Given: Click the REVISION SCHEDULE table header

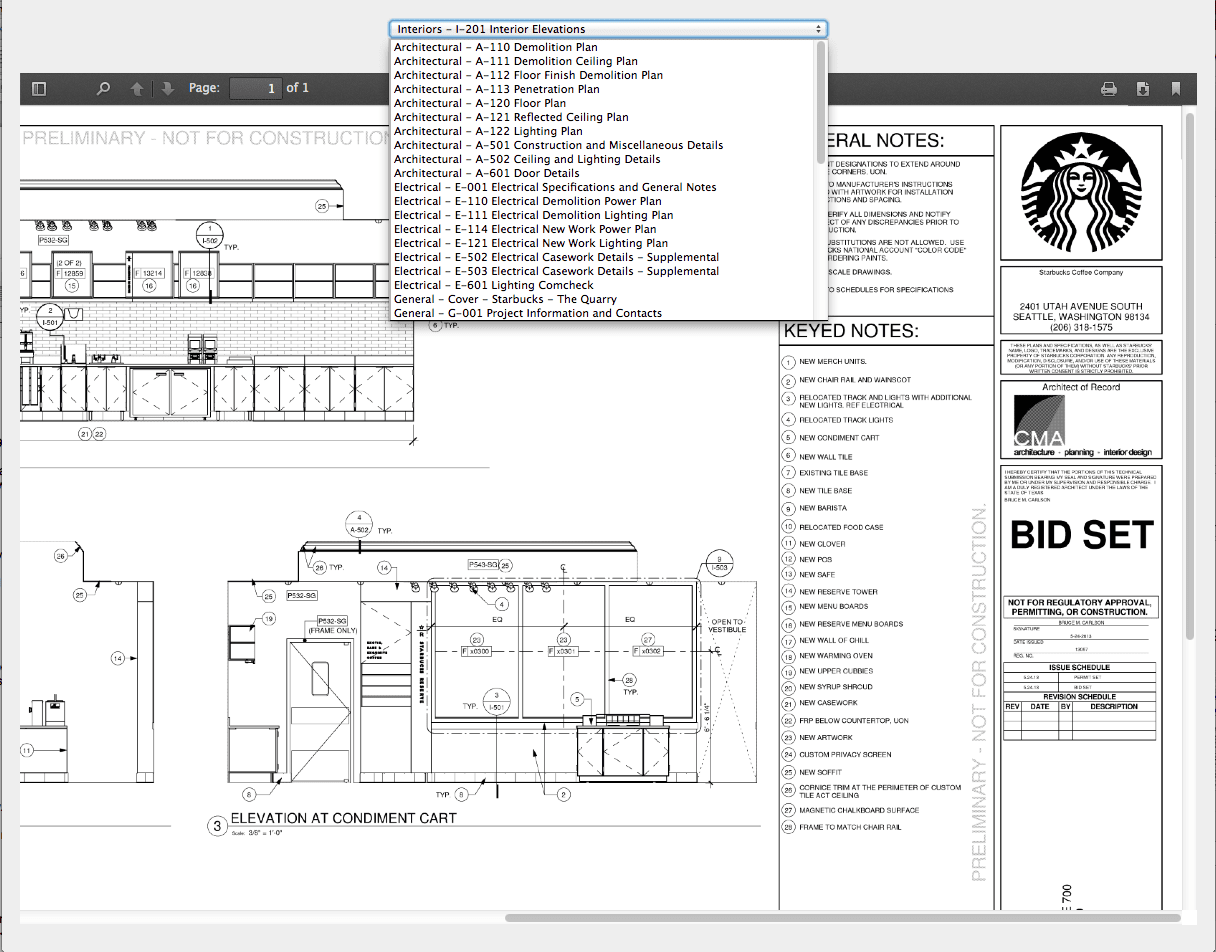Looking at the screenshot, I should coord(1079,697).
